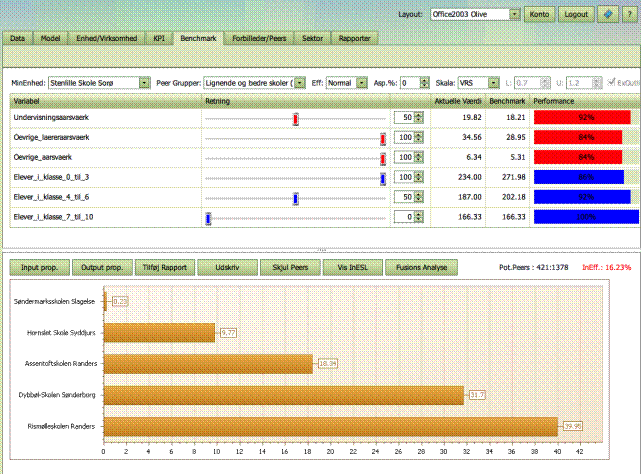The height and width of the screenshot is (475, 642).
Task: Expand the MinEnhed dropdown for Stenlille Skole
Action: [x=145, y=83]
